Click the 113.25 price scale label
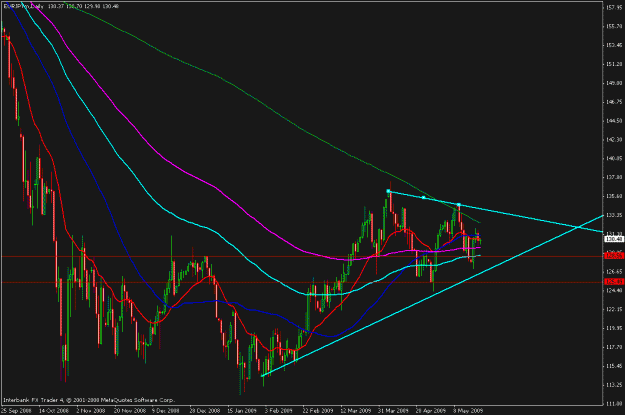The height and width of the screenshot is (415, 625). click(614, 385)
